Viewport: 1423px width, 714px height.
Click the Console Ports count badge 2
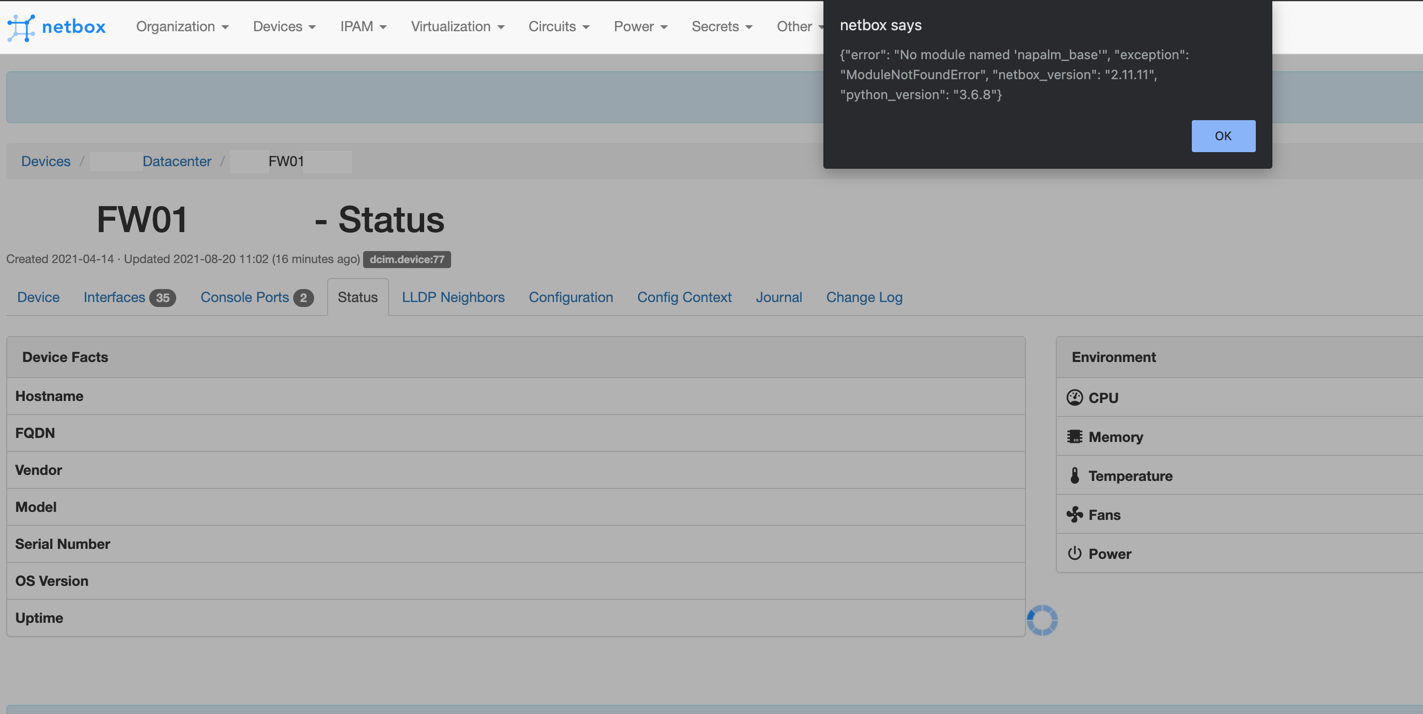[x=303, y=298]
